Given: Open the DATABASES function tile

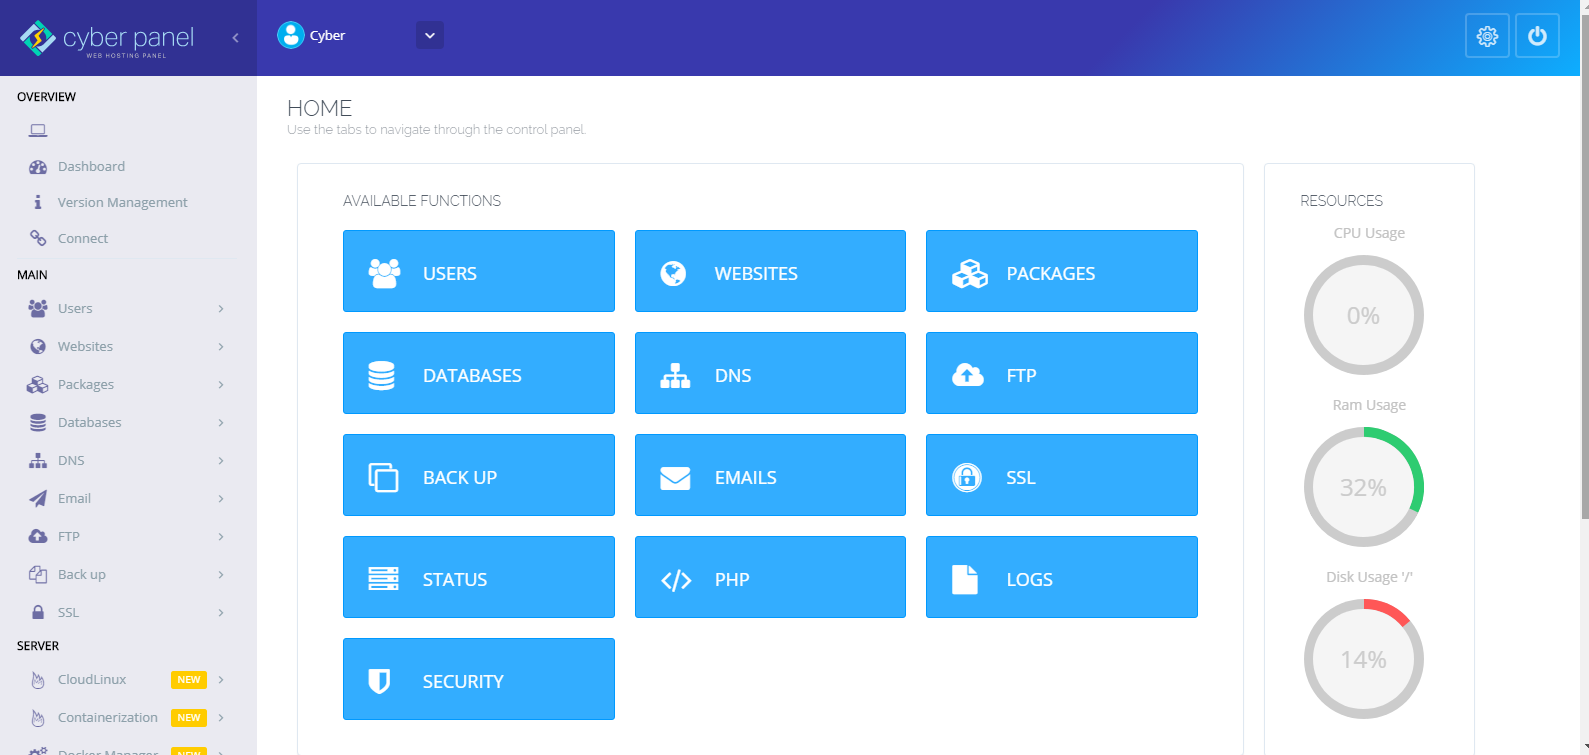Looking at the screenshot, I should [x=479, y=373].
